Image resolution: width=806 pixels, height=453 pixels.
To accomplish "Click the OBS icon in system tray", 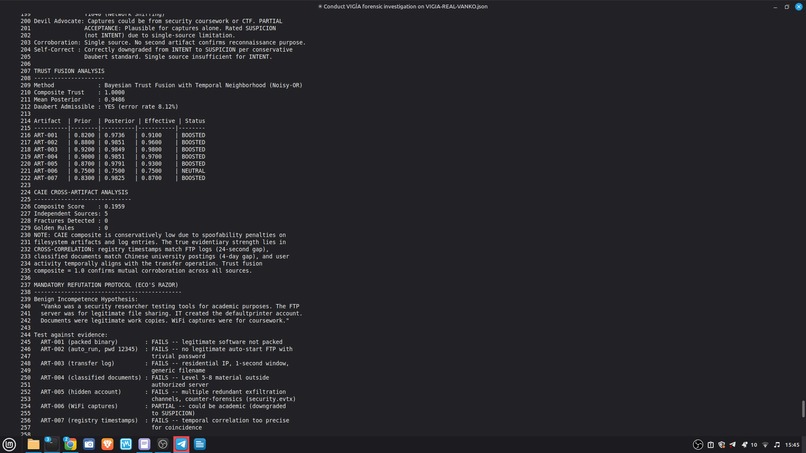I will pos(698,445).
